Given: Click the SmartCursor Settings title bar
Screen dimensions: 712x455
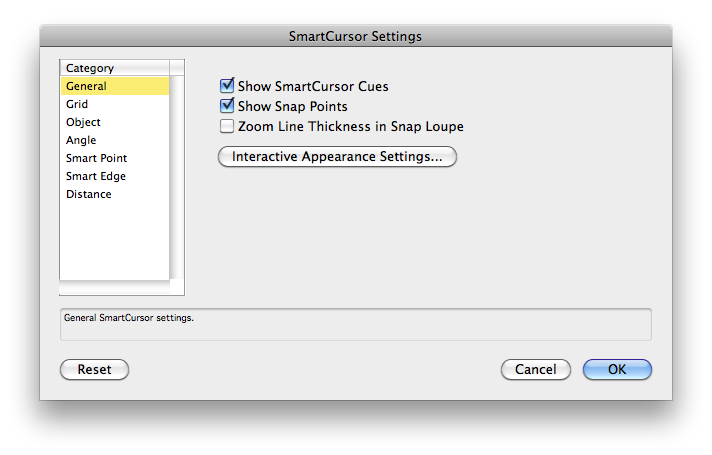Looking at the screenshot, I should (x=355, y=36).
